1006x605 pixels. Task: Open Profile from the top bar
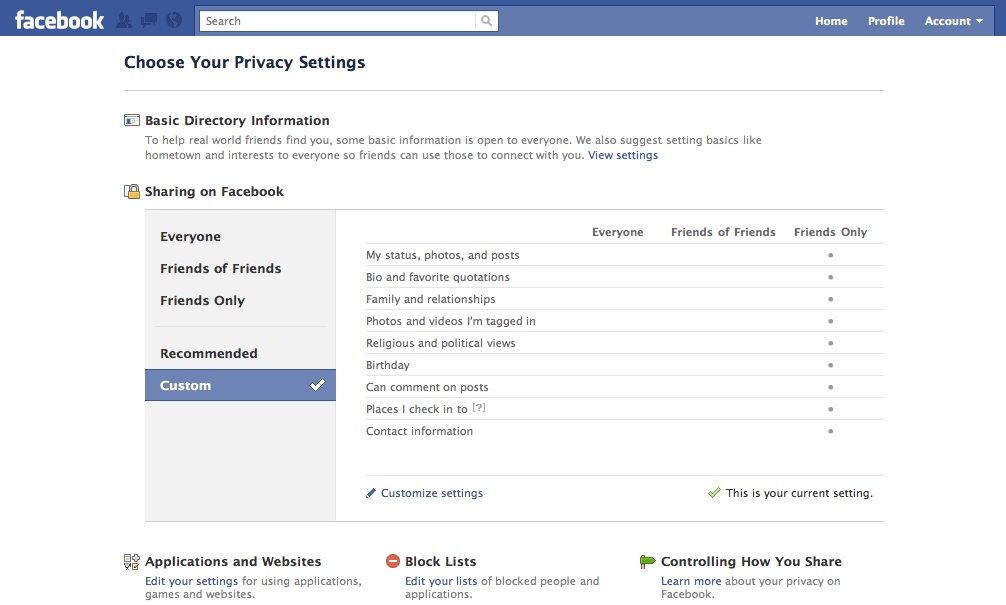point(886,21)
